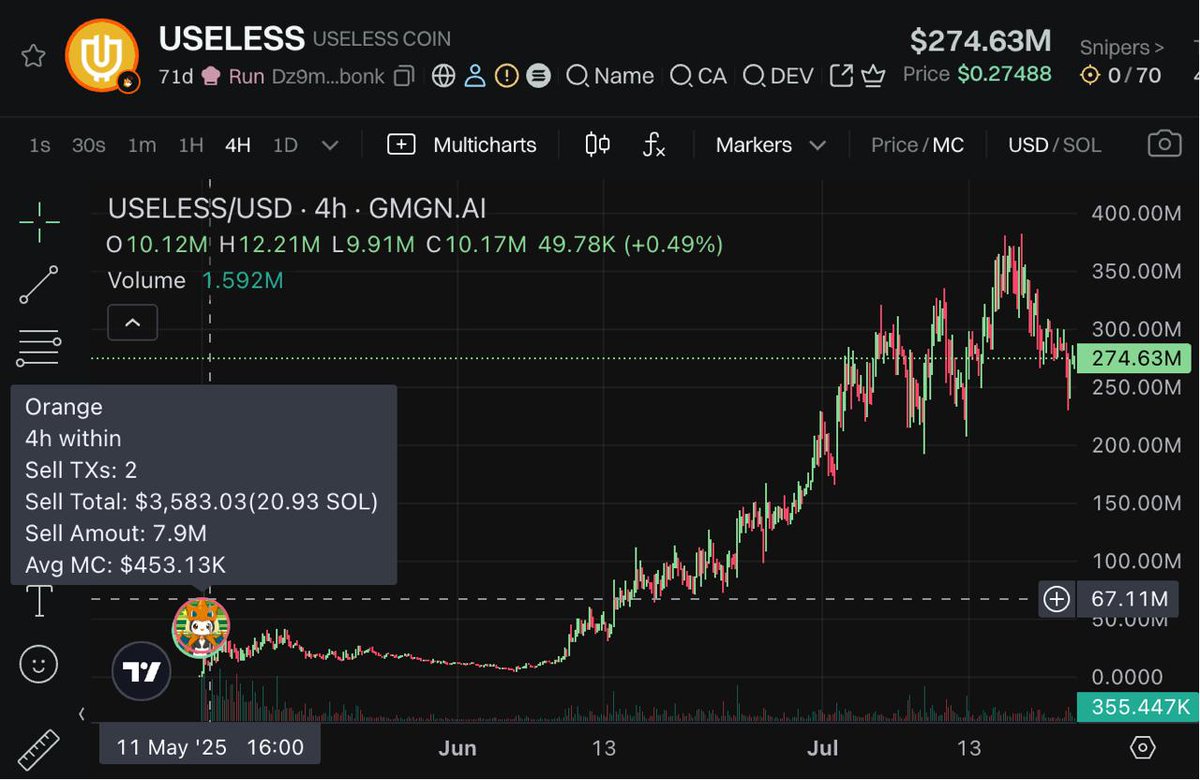Screen dimensions: 1200x780
Task: Click the 274.63M current price label
Action: 1134,358
